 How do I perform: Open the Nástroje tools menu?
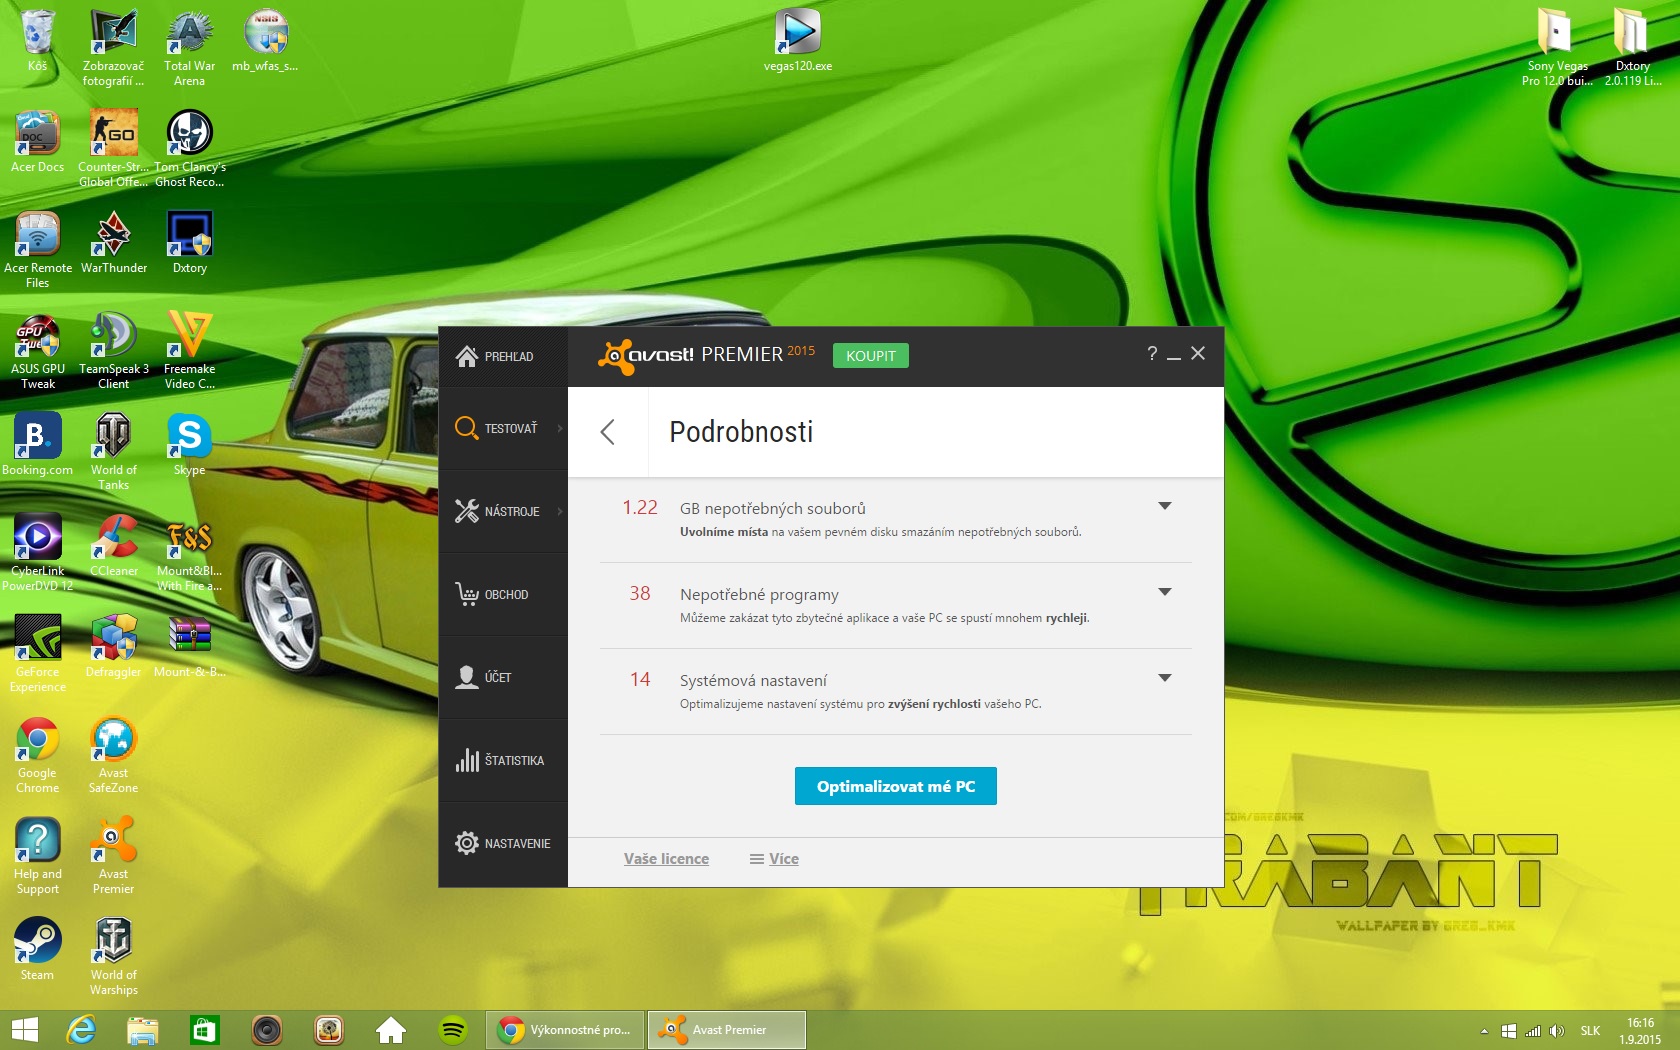pos(503,511)
